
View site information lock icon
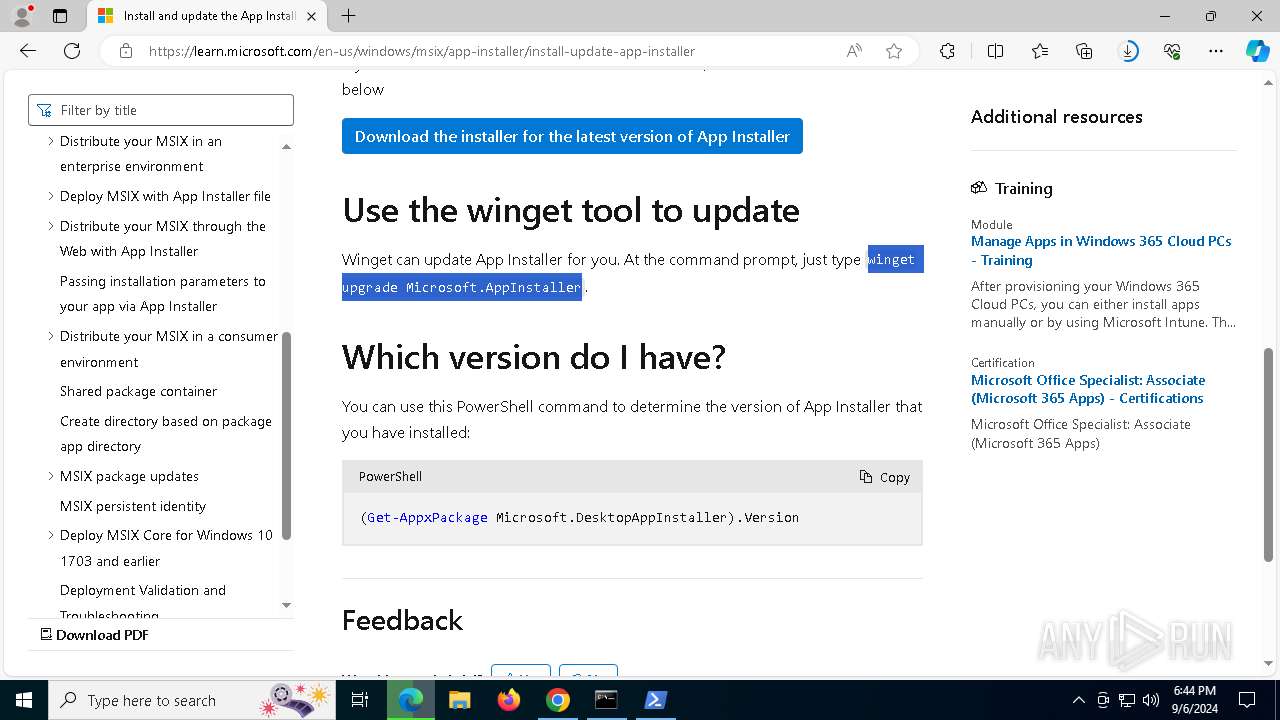point(126,51)
